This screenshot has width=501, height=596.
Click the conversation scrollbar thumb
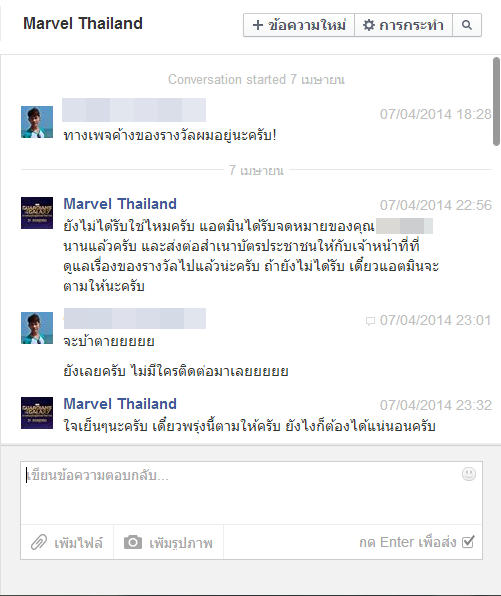(496, 101)
